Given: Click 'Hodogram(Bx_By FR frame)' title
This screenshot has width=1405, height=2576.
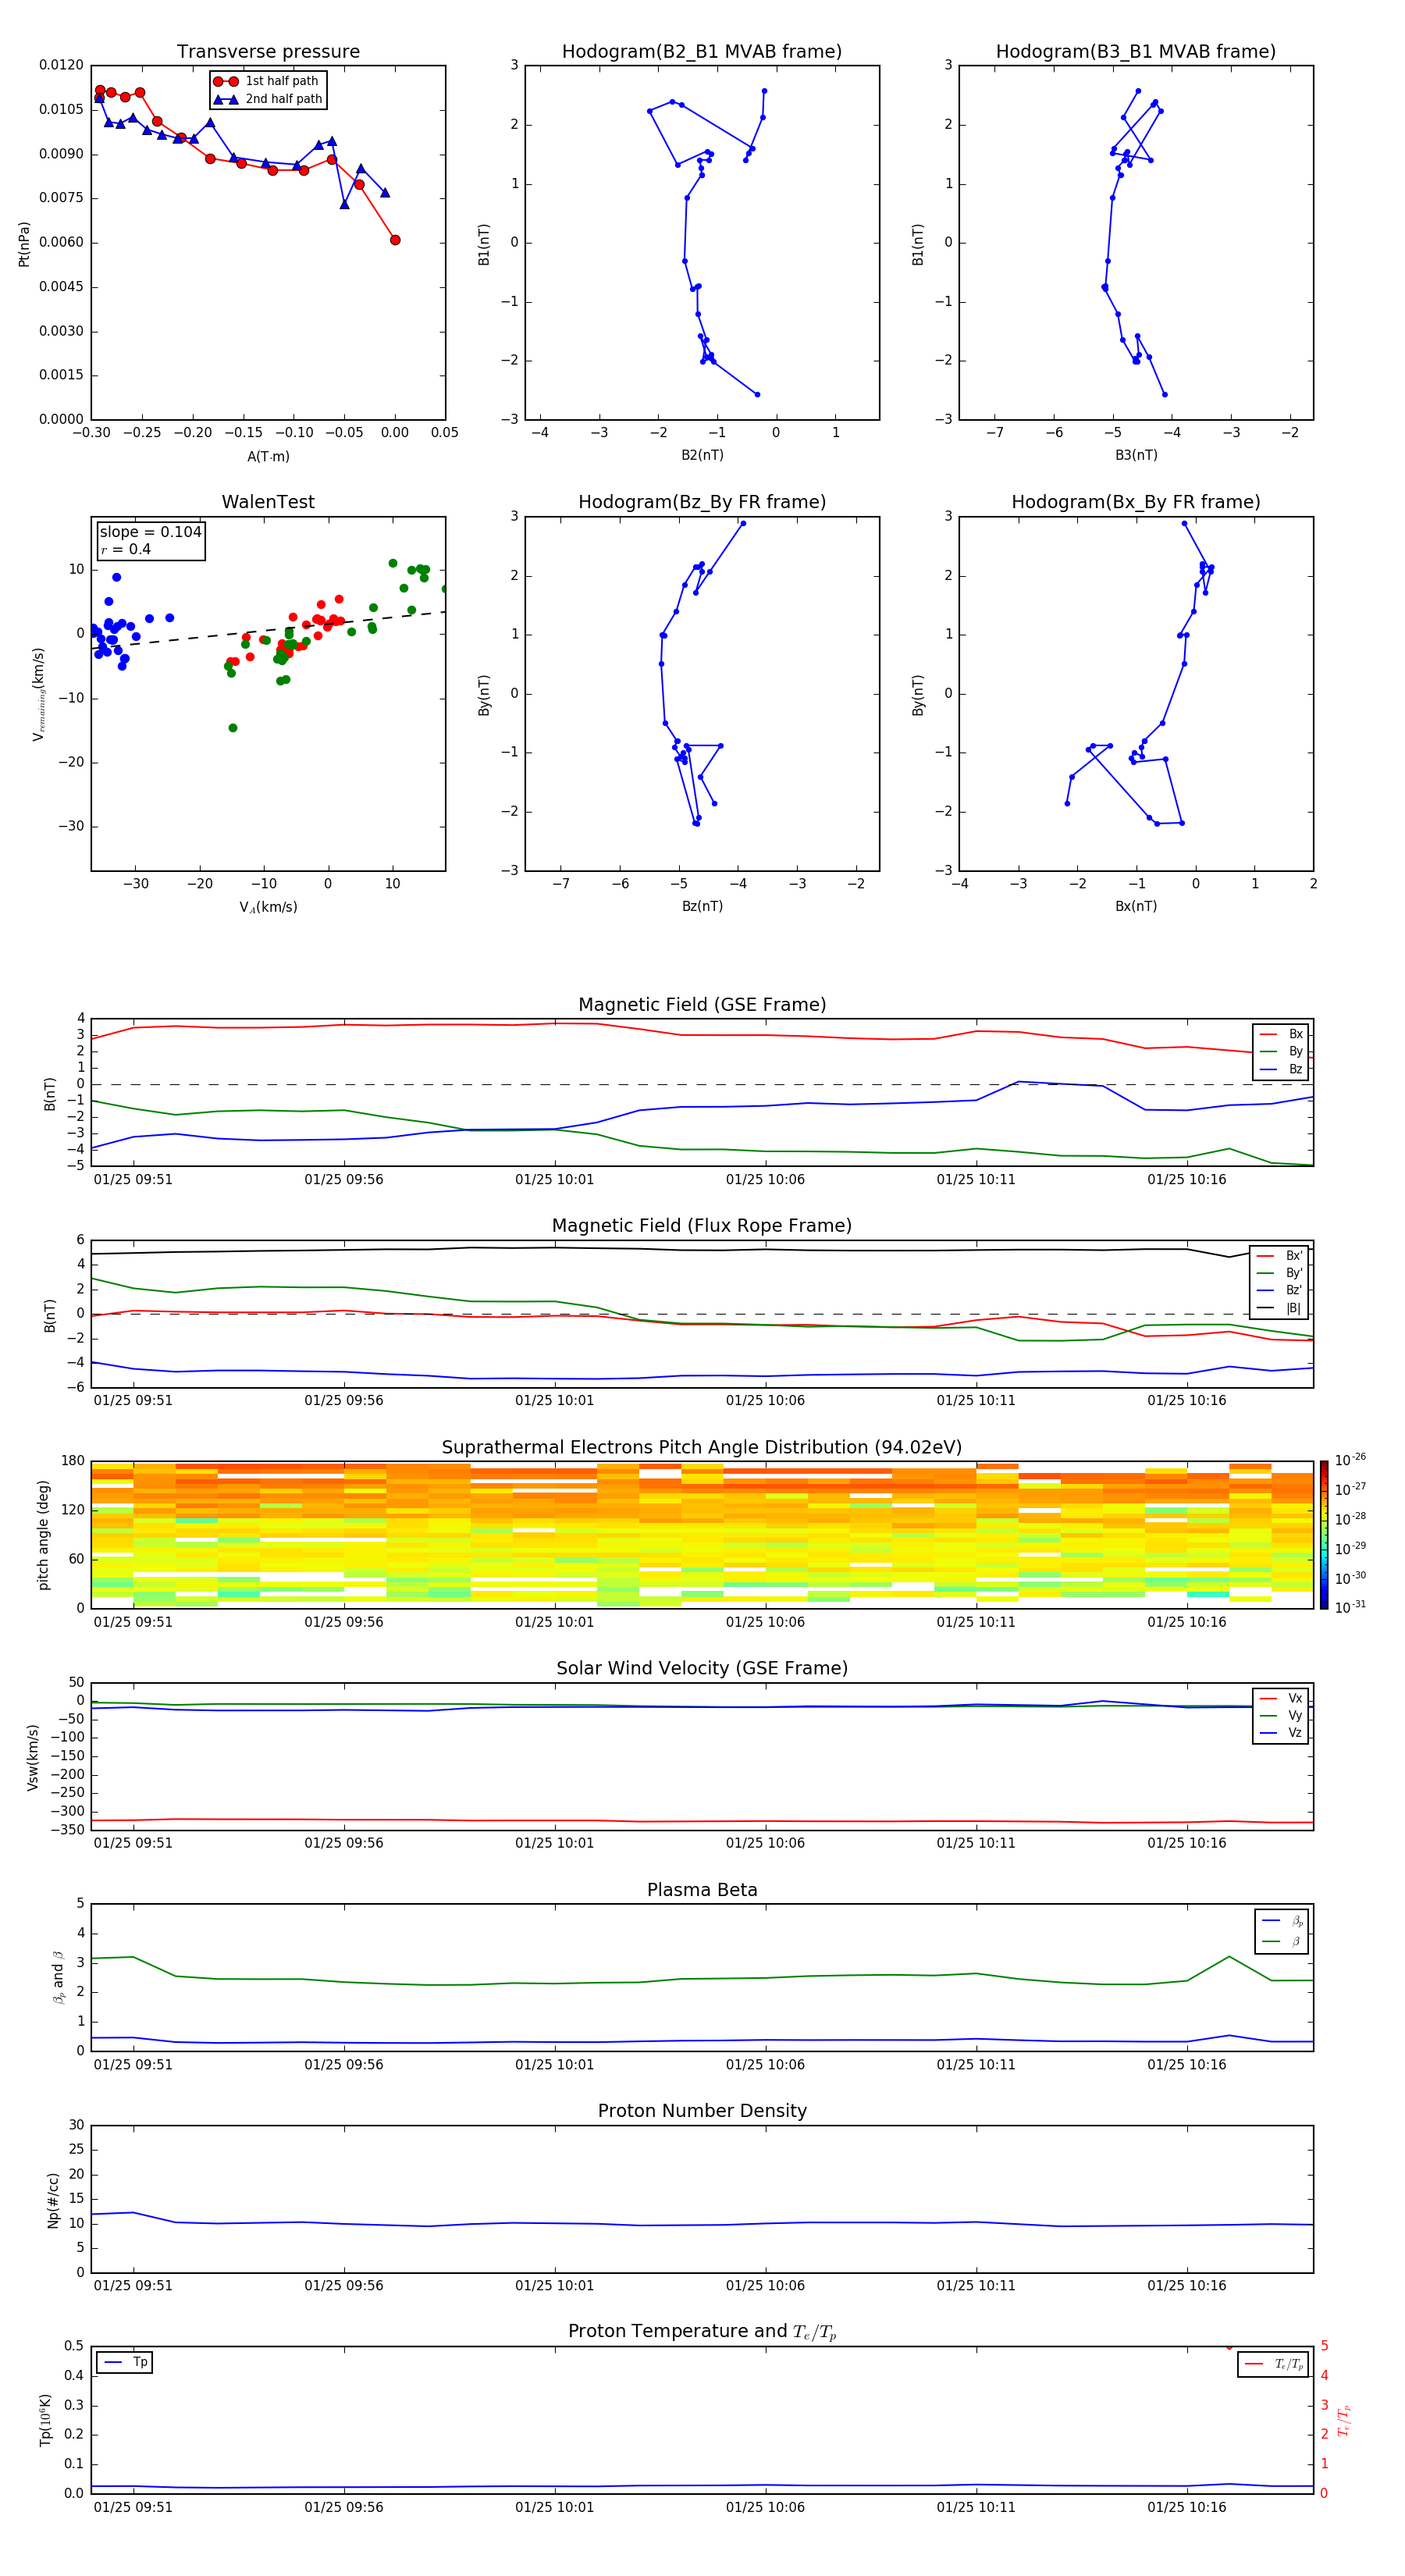Looking at the screenshot, I should coord(1136,502).
